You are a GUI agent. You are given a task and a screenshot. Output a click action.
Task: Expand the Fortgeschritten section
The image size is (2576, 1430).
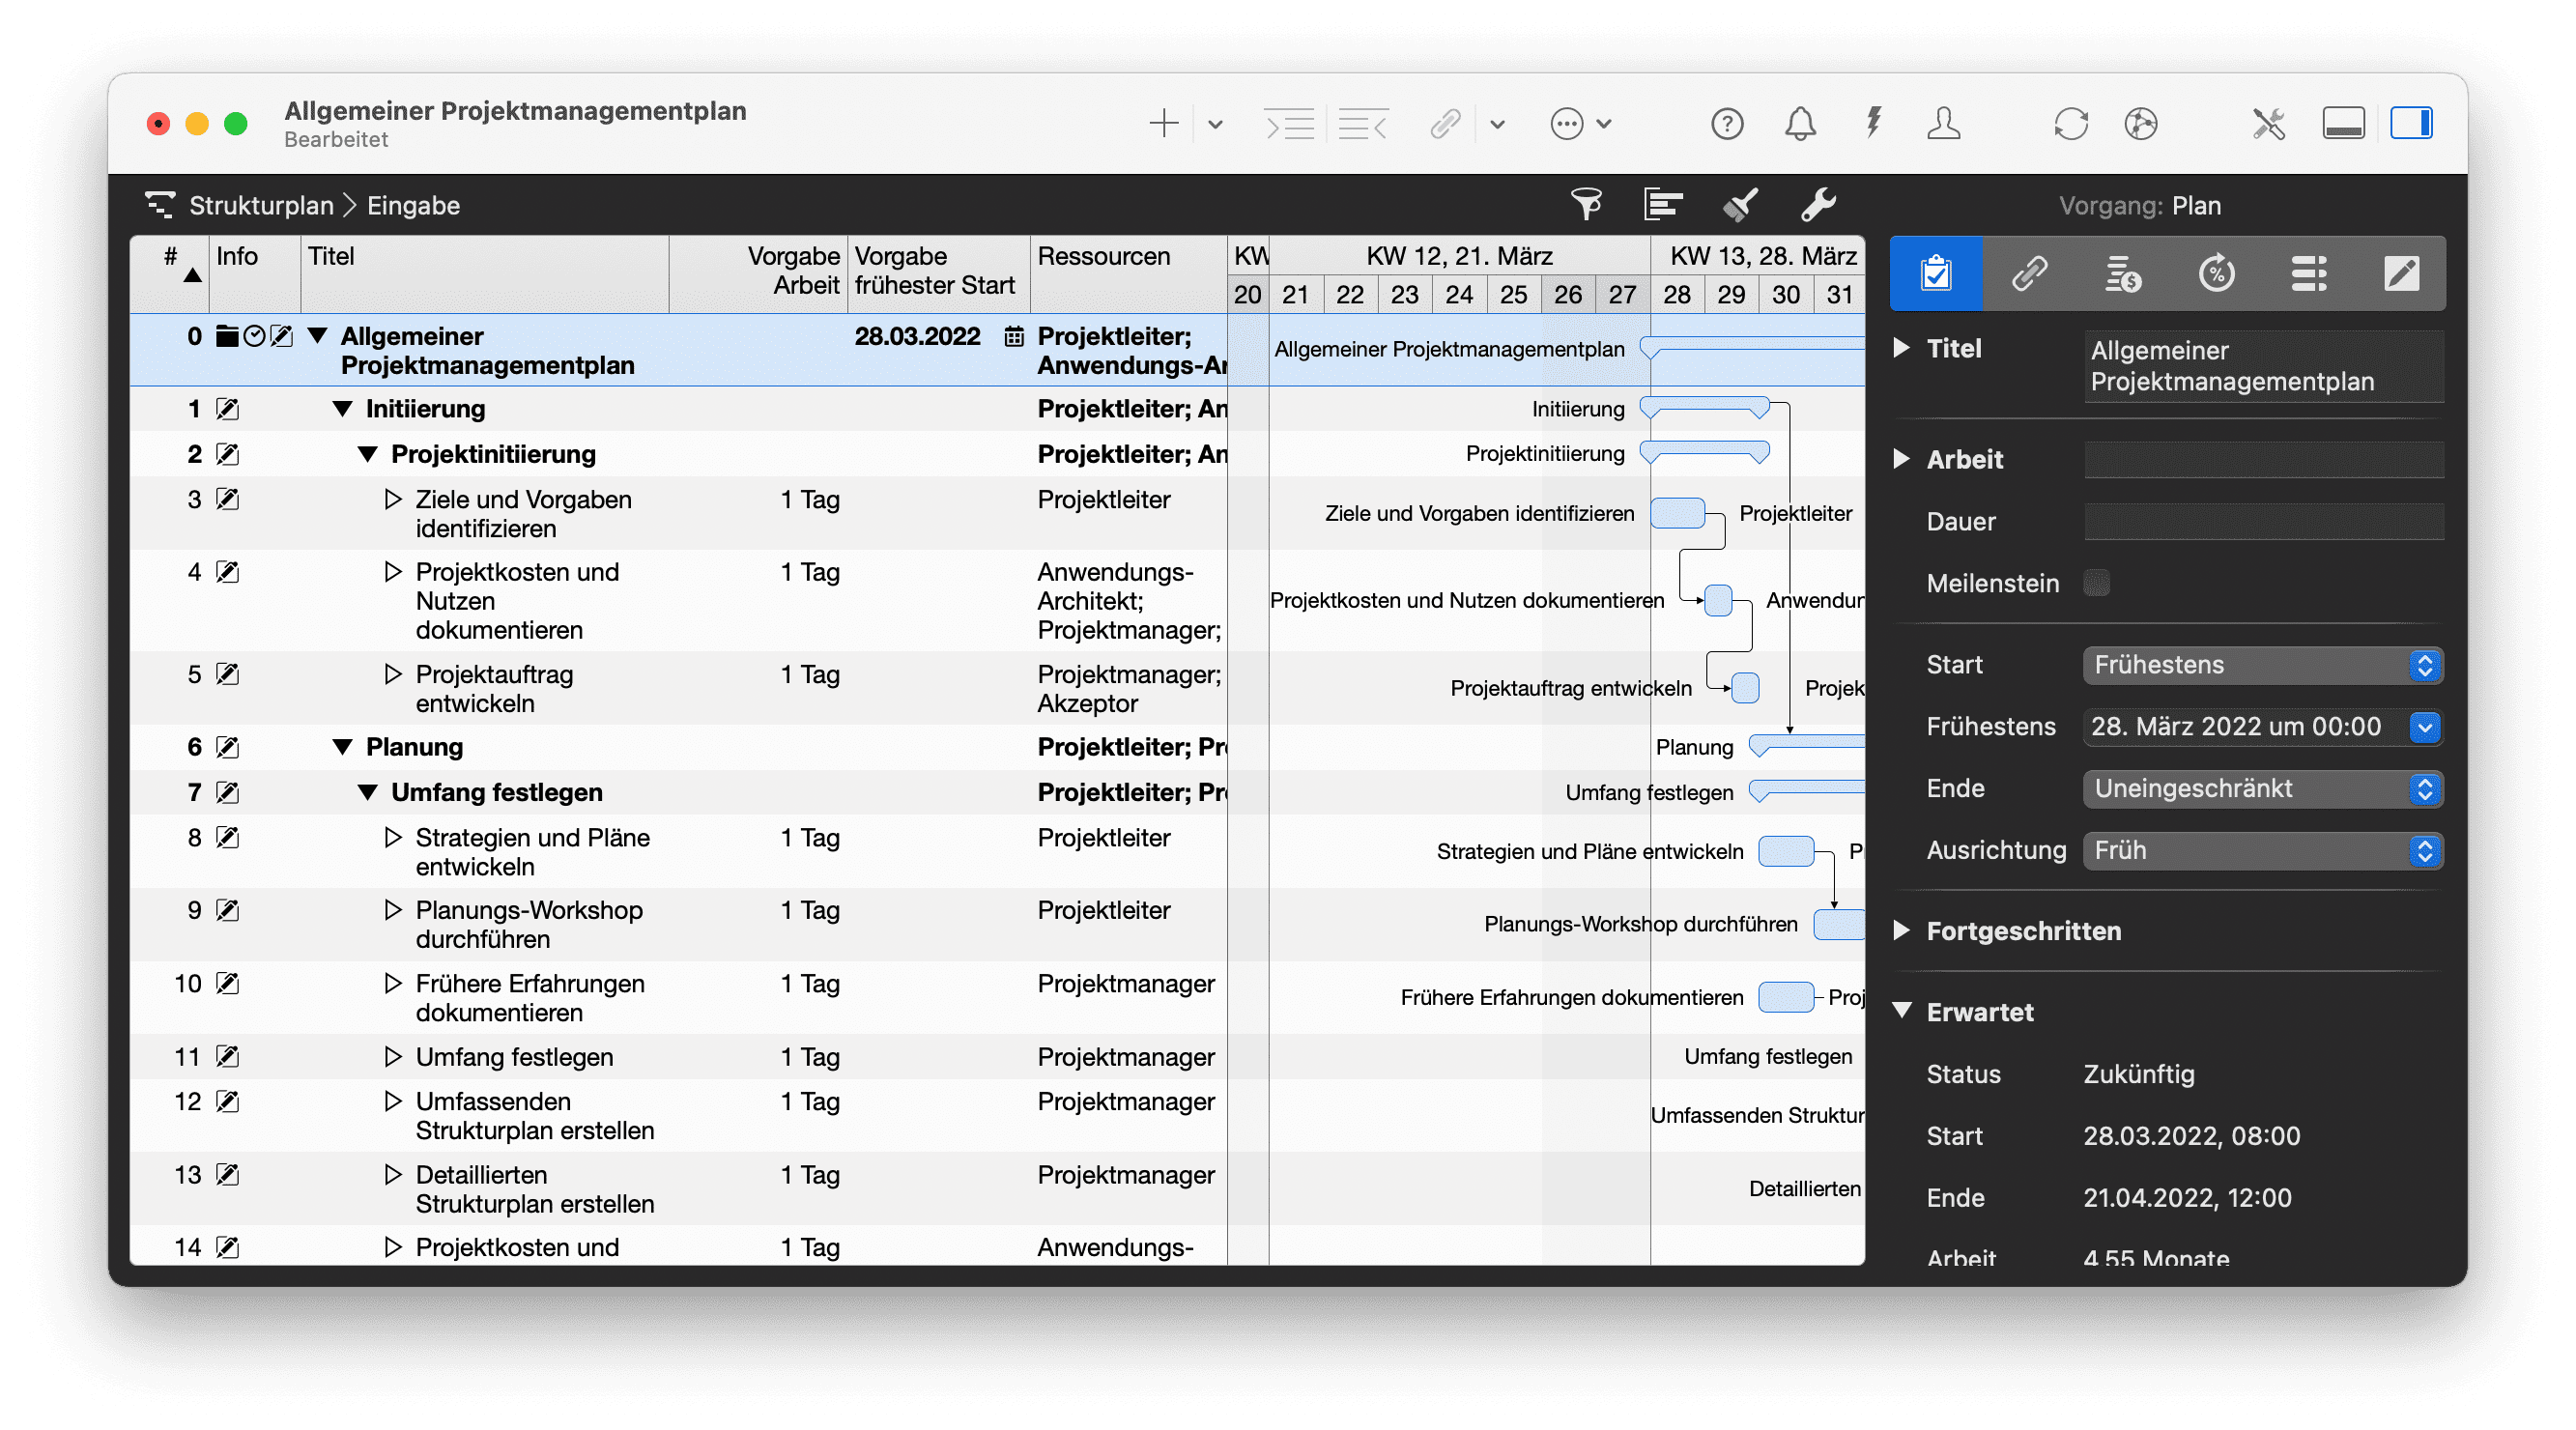tap(1902, 931)
